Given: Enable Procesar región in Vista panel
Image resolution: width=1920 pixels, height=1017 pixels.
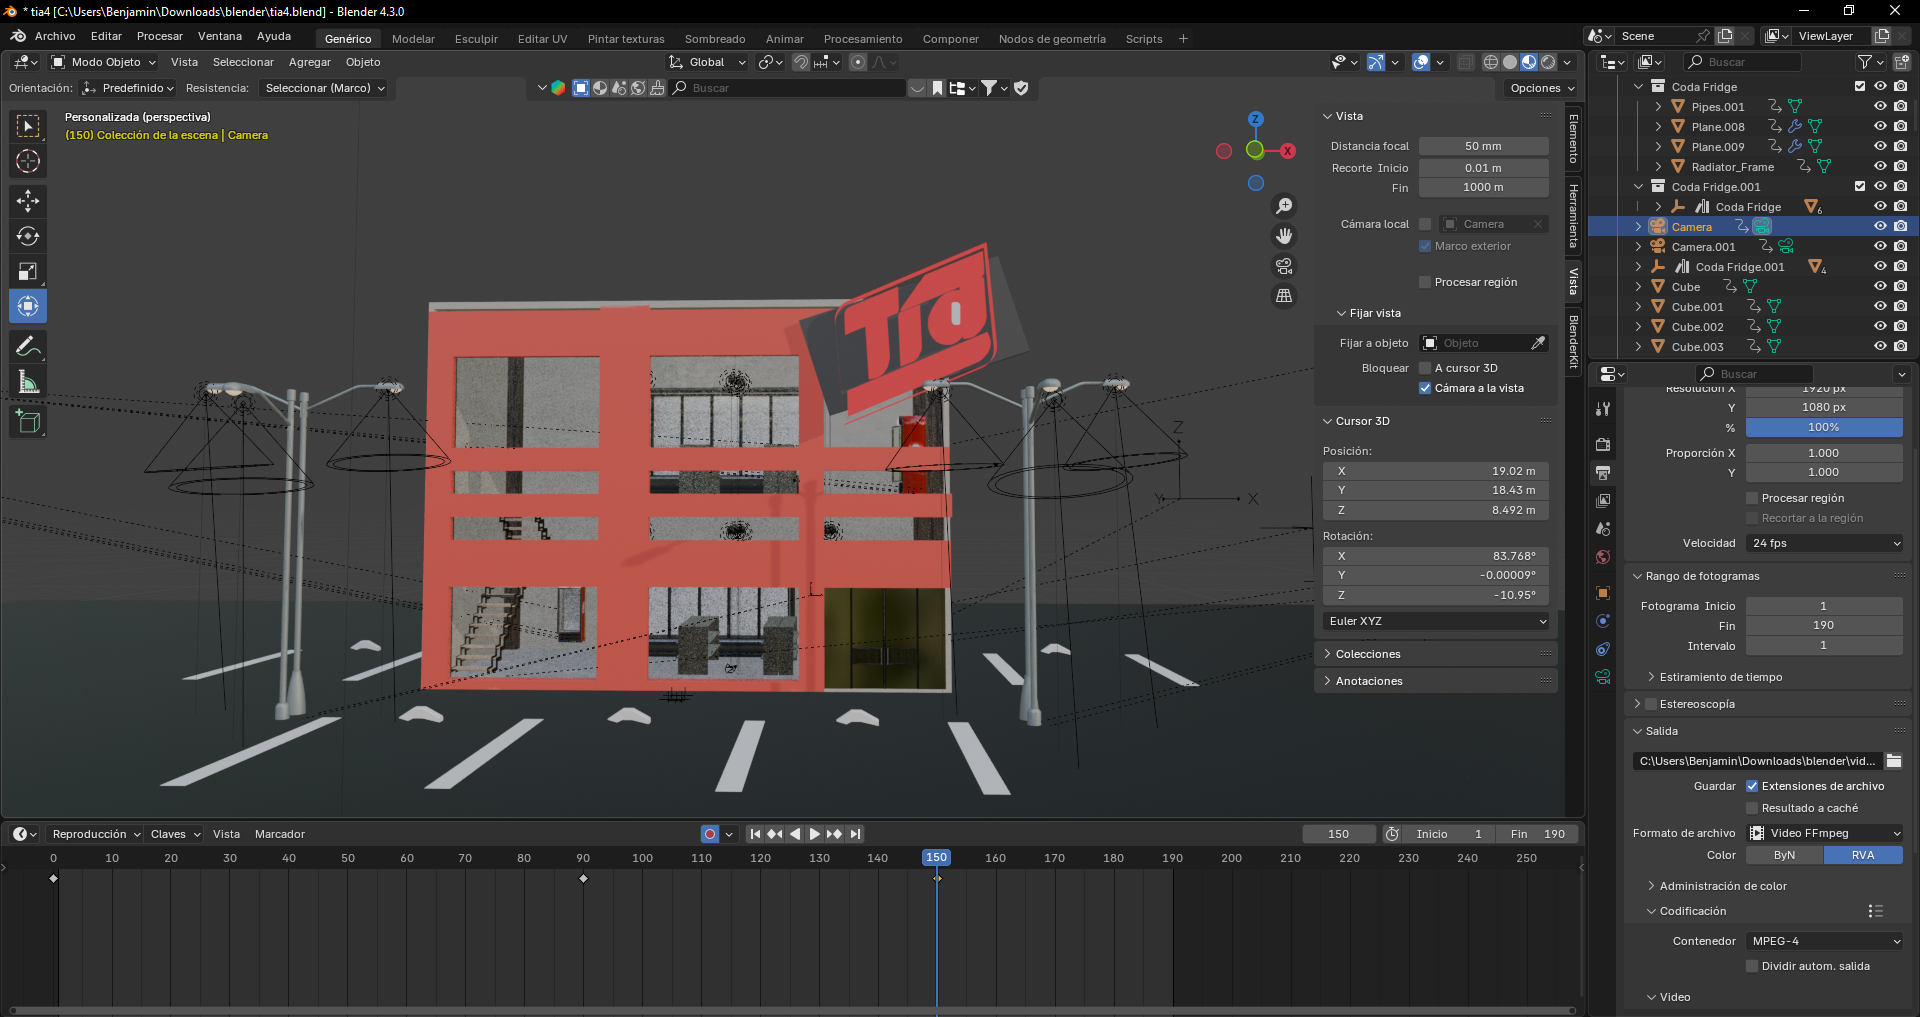Looking at the screenshot, I should [x=1425, y=282].
